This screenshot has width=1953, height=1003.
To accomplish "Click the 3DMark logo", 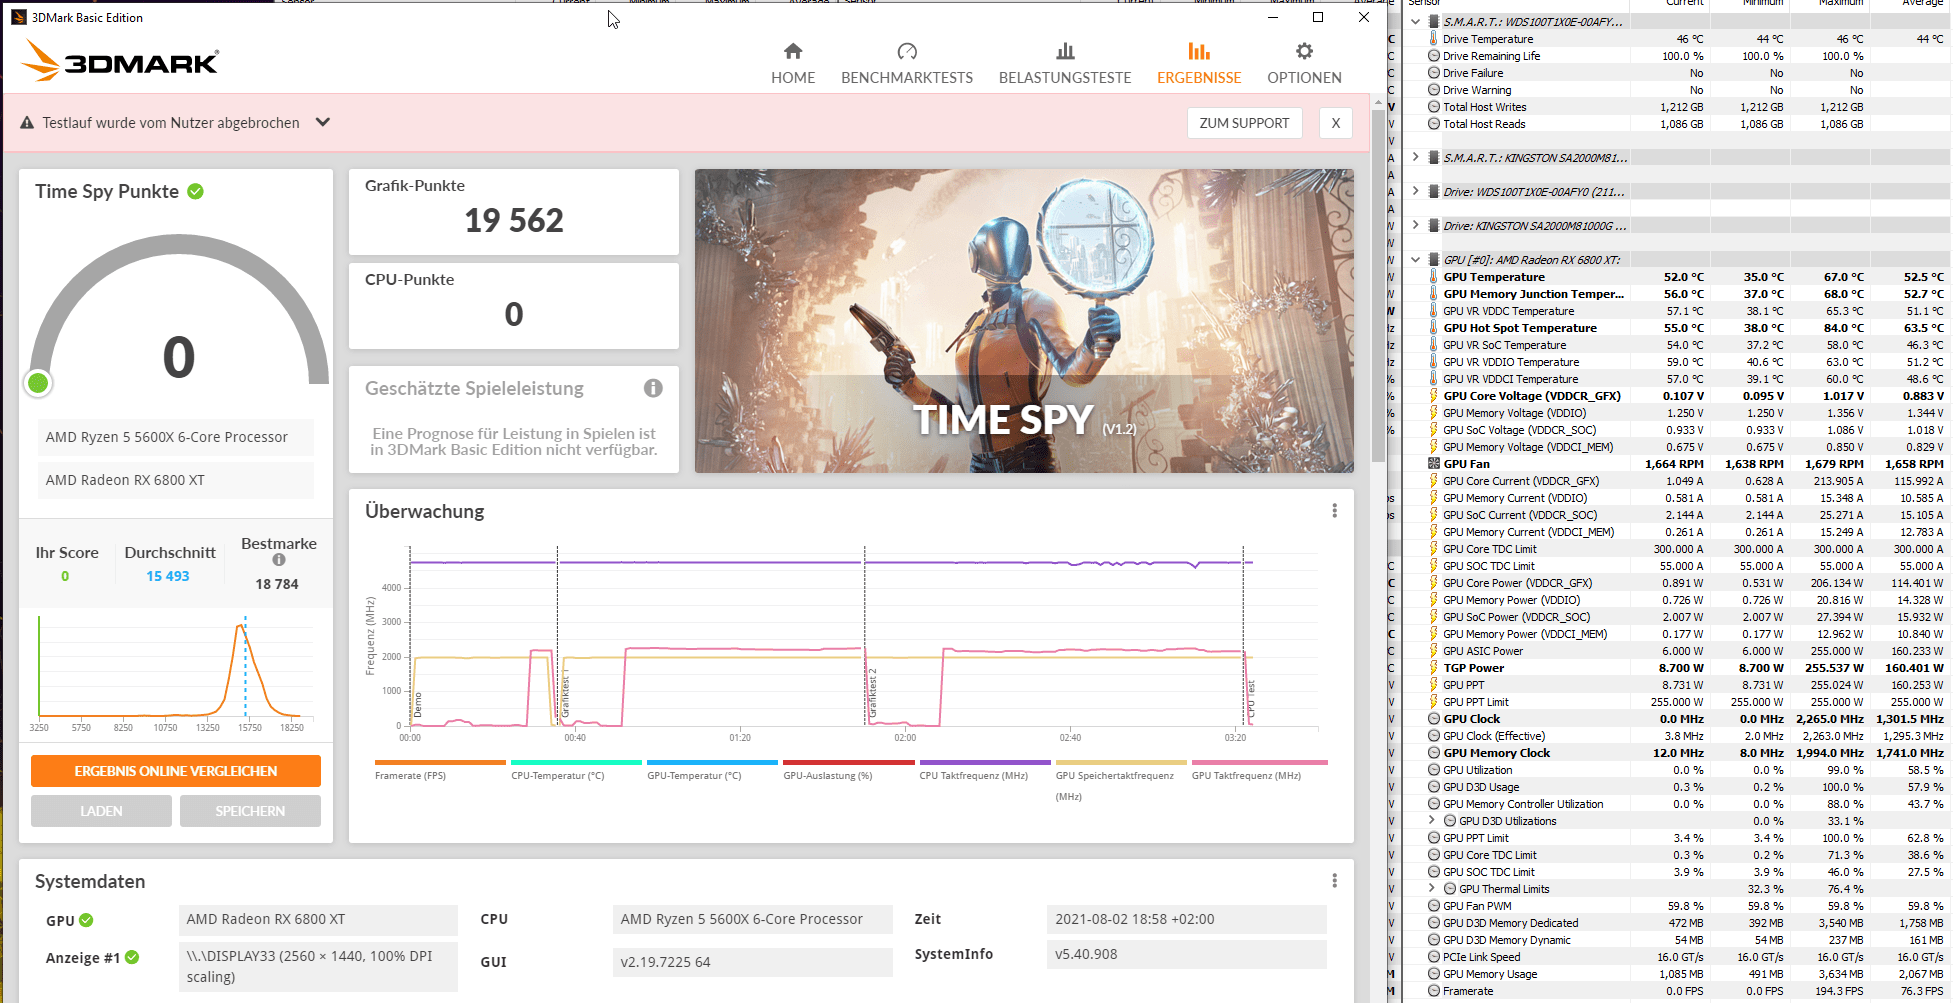I will point(120,61).
